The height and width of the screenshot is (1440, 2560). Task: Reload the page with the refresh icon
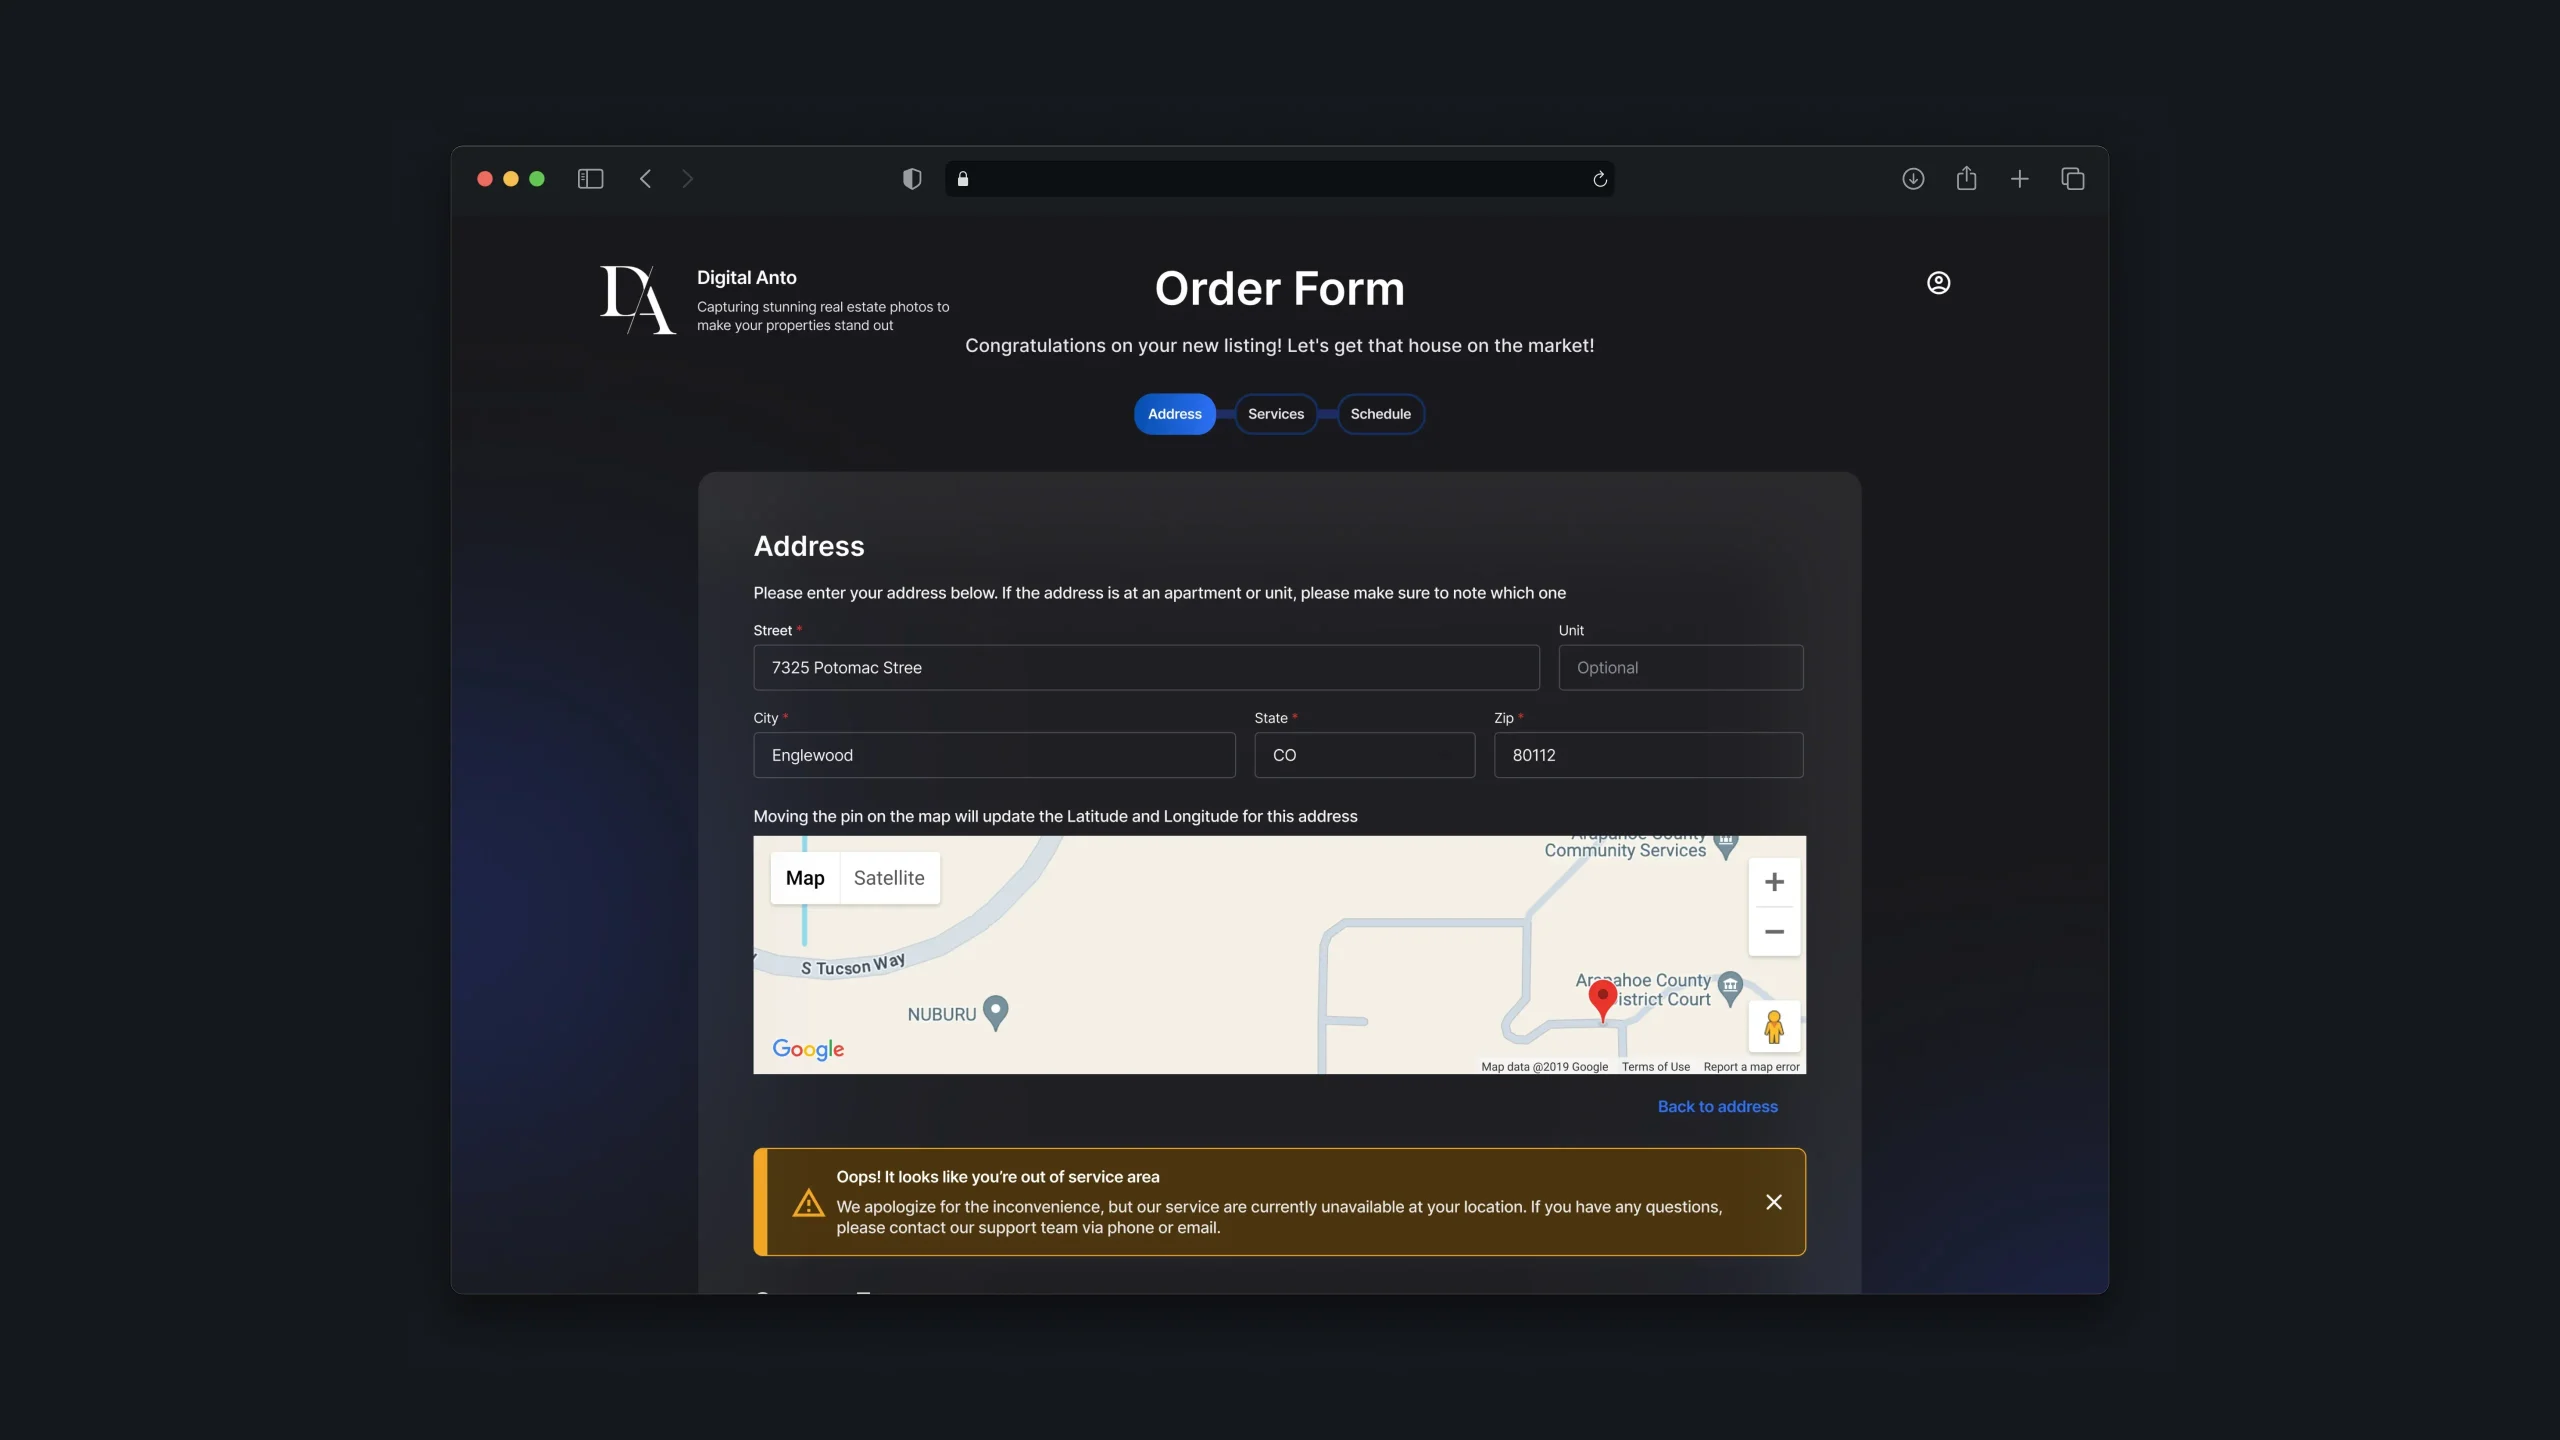[1600, 179]
